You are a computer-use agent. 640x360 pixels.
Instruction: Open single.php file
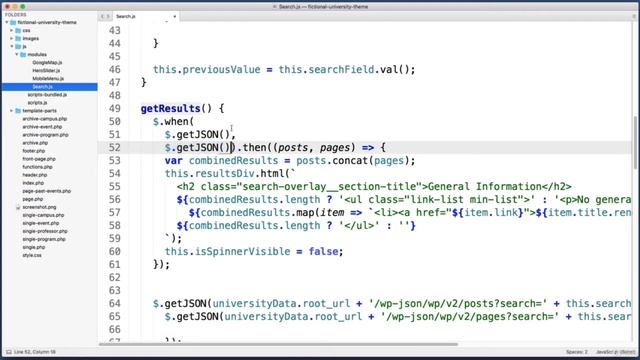coord(34,247)
